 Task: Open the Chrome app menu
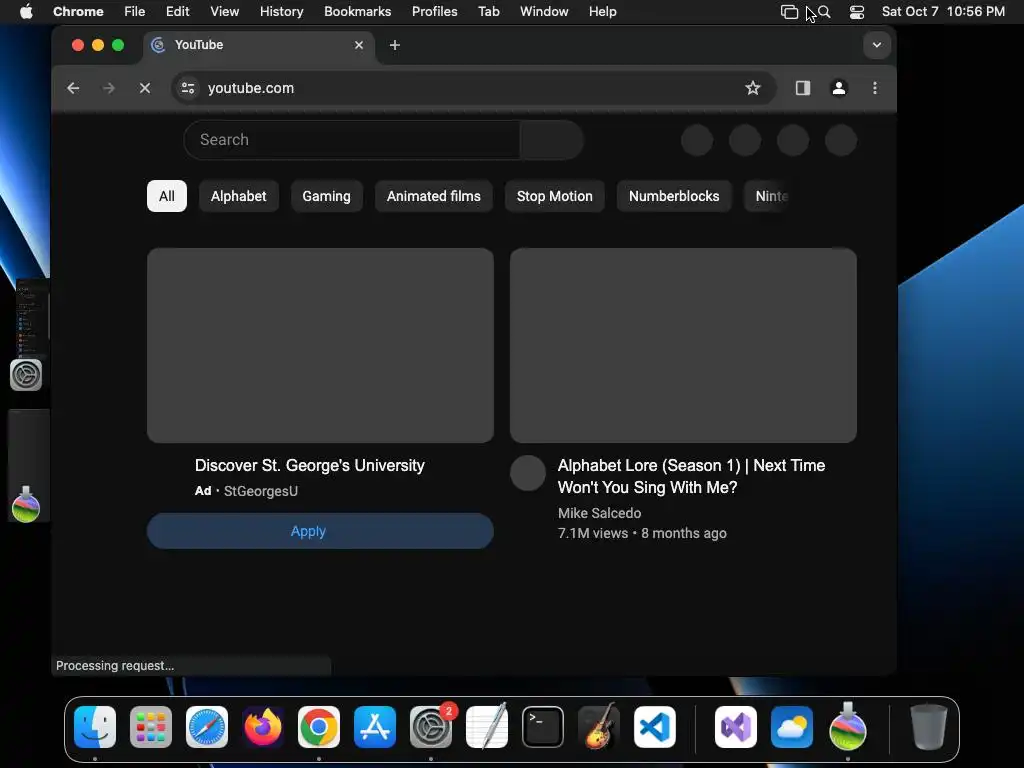click(x=78, y=12)
